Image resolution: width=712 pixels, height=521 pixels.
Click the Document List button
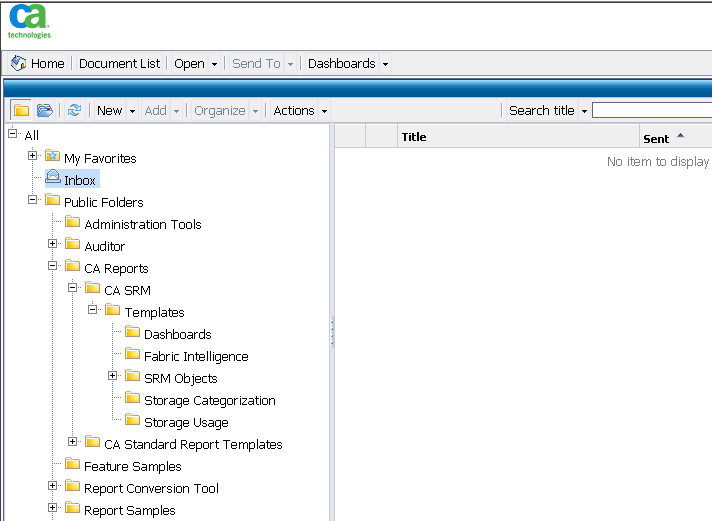119,63
